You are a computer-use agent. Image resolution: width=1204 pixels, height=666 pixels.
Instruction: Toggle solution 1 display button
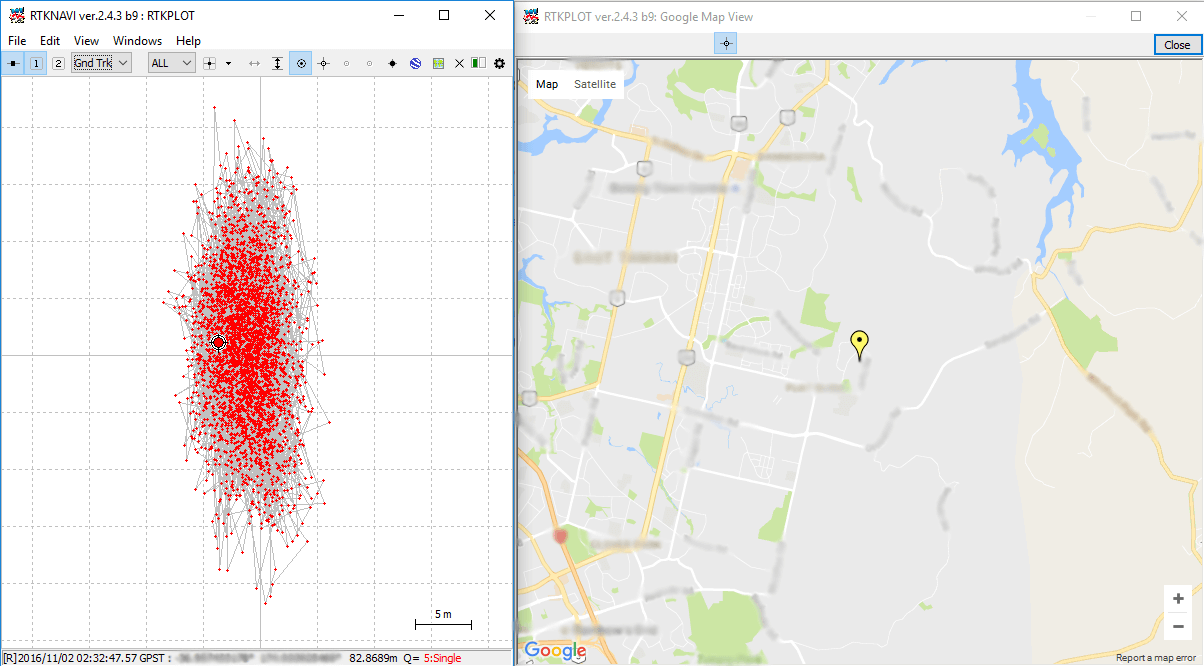coord(36,63)
